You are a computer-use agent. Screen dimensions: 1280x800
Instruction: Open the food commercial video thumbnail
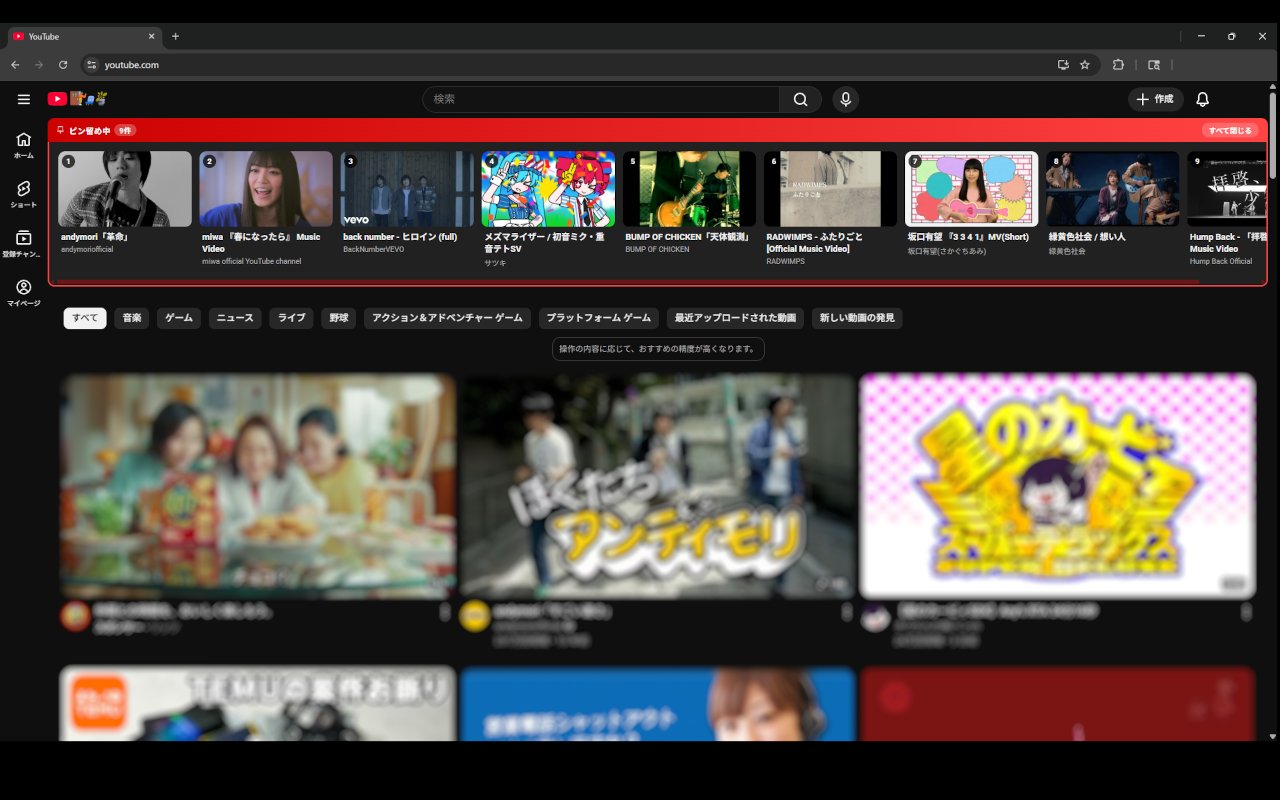(x=258, y=486)
